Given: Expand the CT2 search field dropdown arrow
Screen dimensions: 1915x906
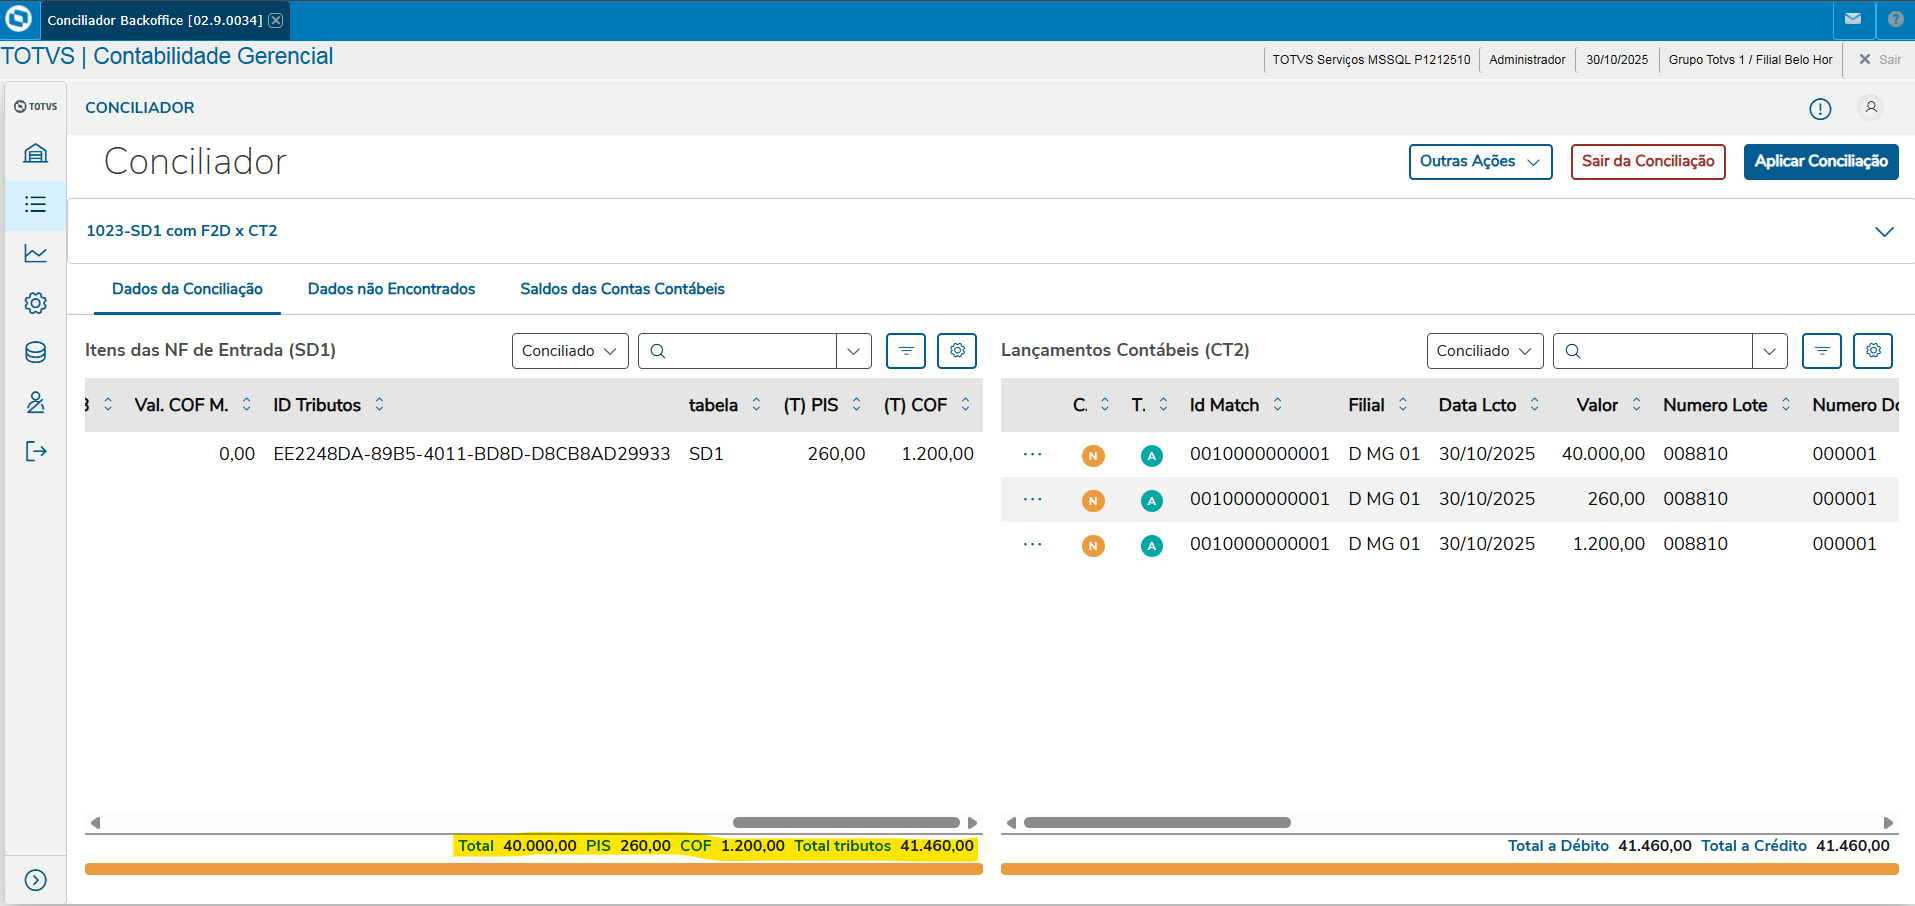Looking at the screenshot, I should (1769, 351).
